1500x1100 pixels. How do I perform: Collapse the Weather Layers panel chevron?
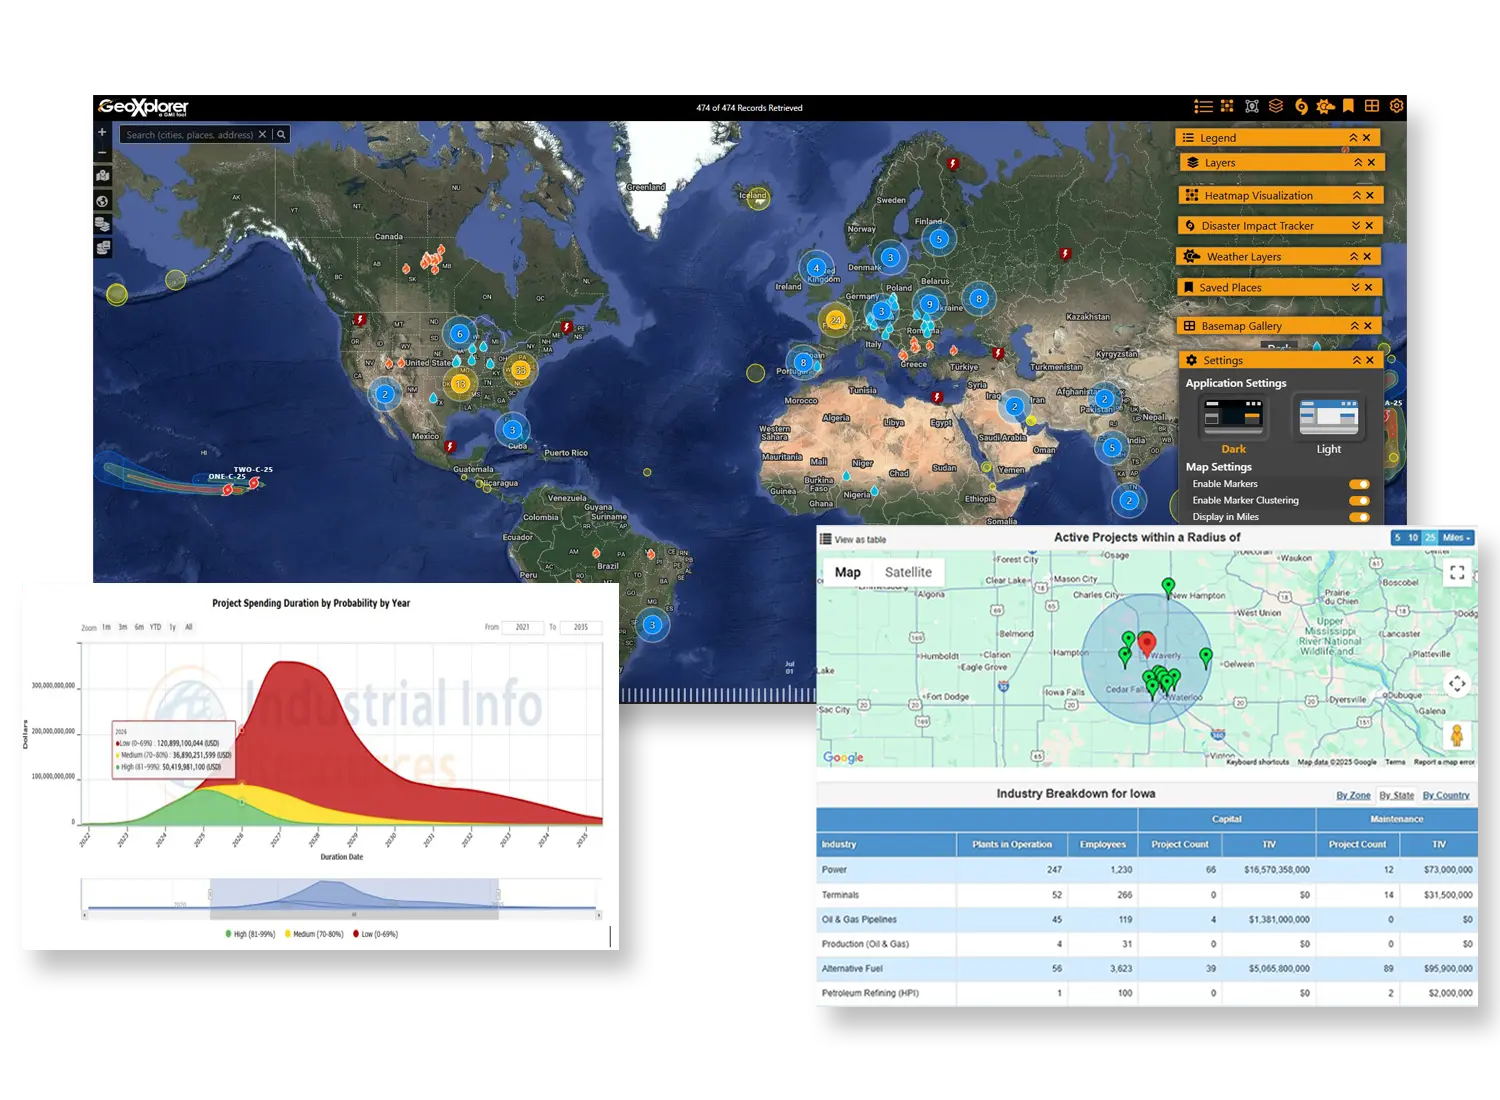(1354, 257)
